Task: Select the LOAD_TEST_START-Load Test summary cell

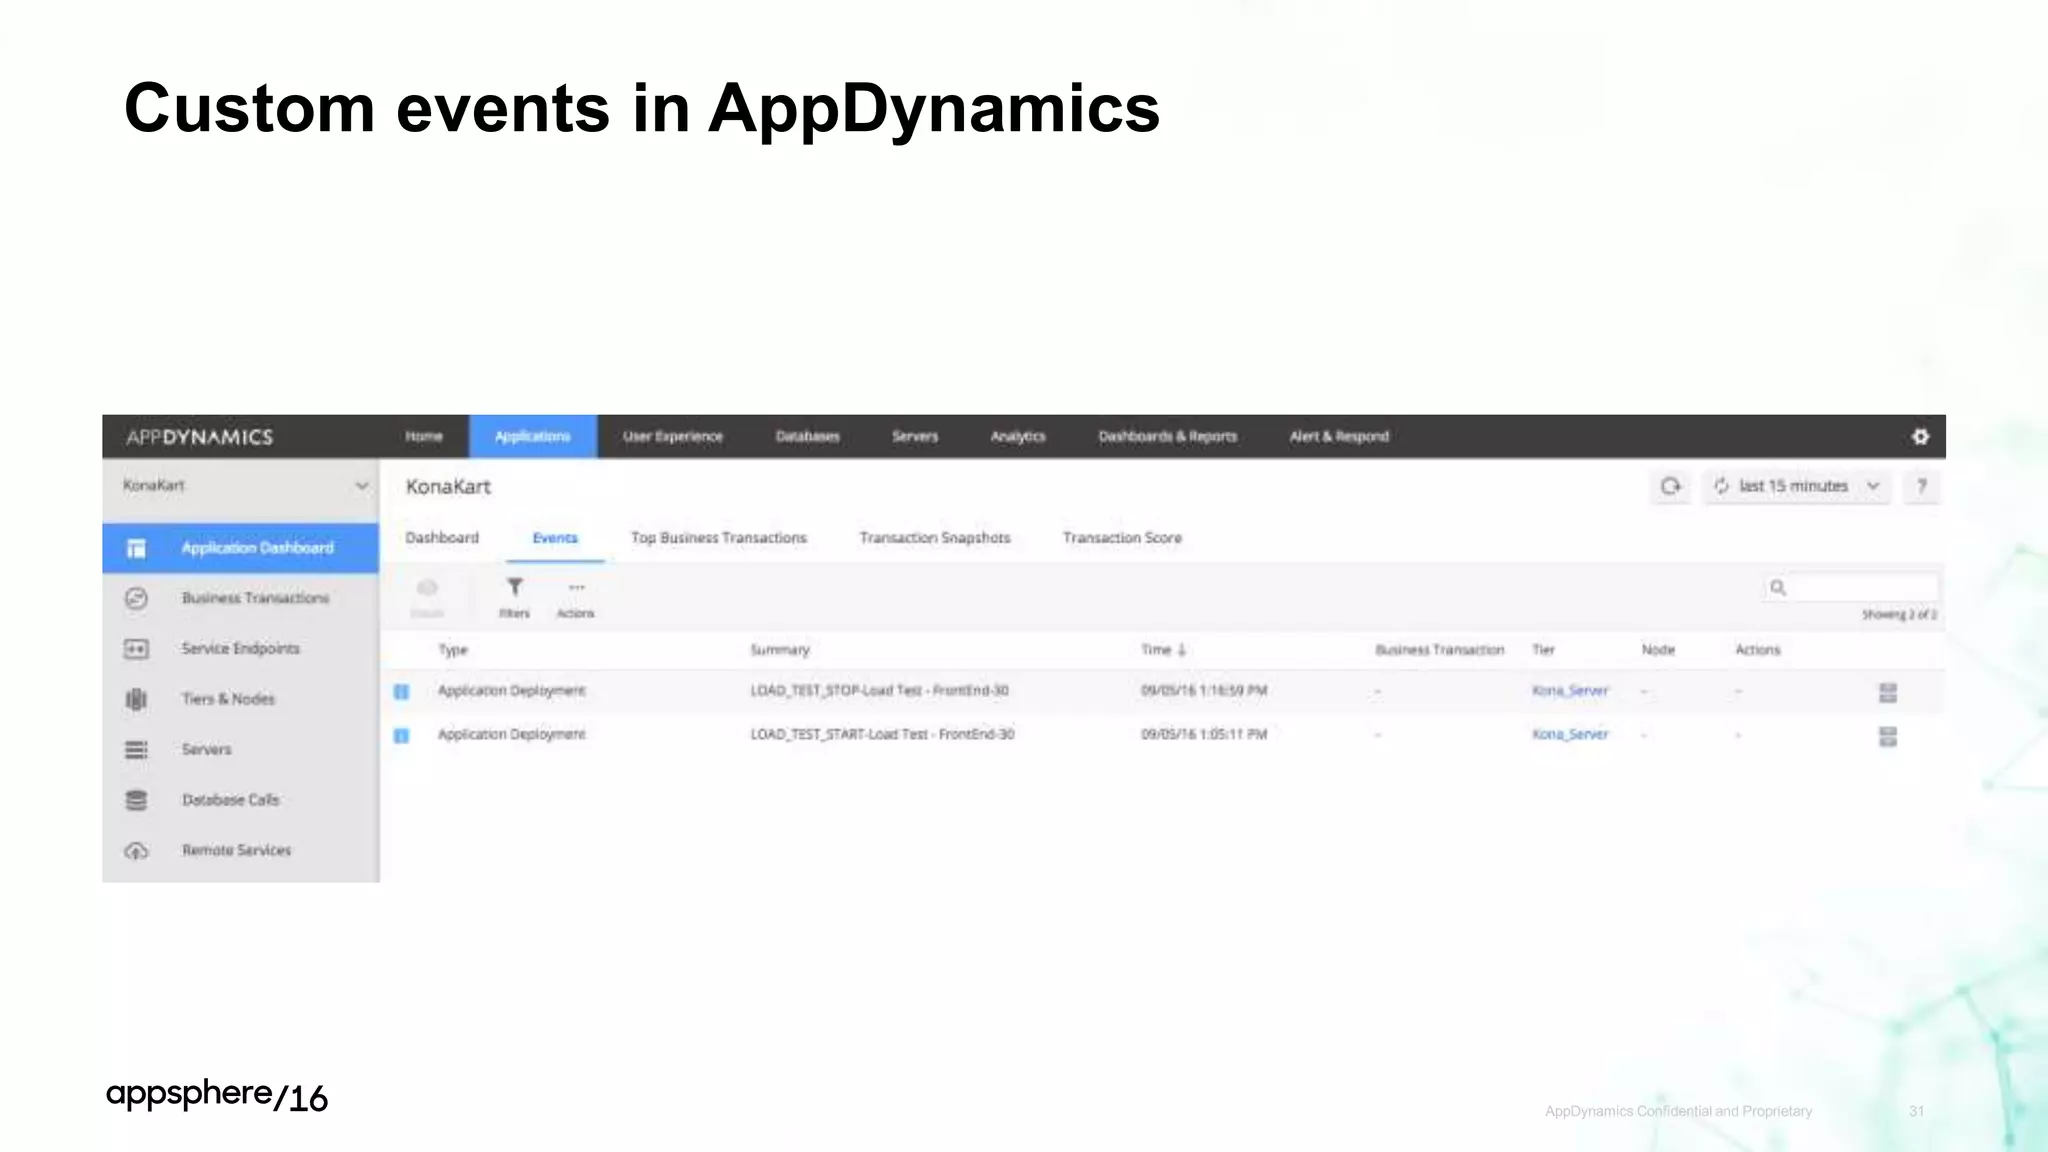Action: point(882,735)
